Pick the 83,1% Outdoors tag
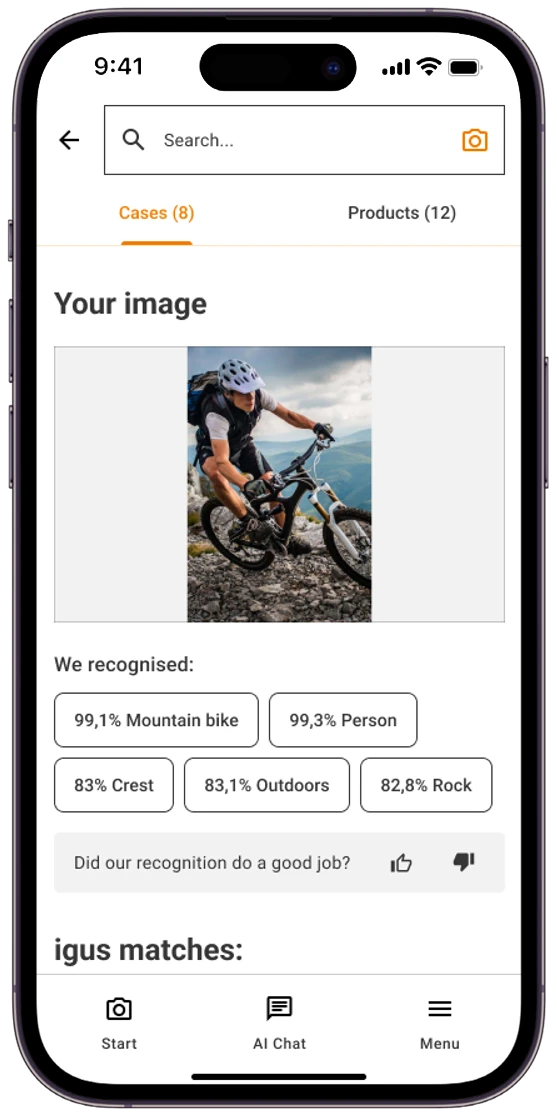This screenshot has height=1118, width=557. 267,785
